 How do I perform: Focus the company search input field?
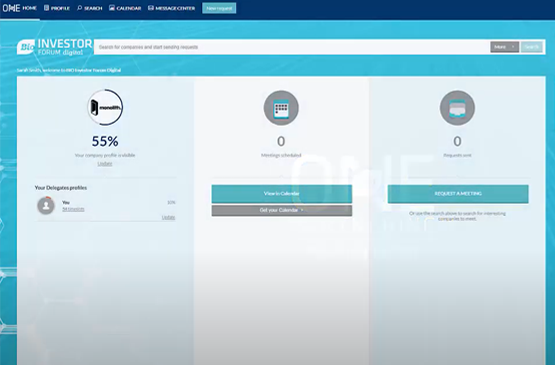(292, 47)
